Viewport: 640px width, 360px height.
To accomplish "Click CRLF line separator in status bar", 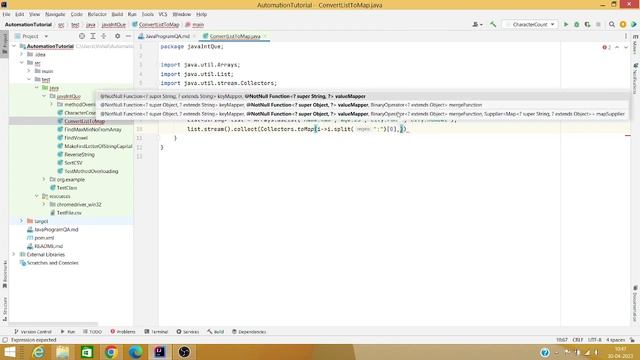I will [578, 340].
